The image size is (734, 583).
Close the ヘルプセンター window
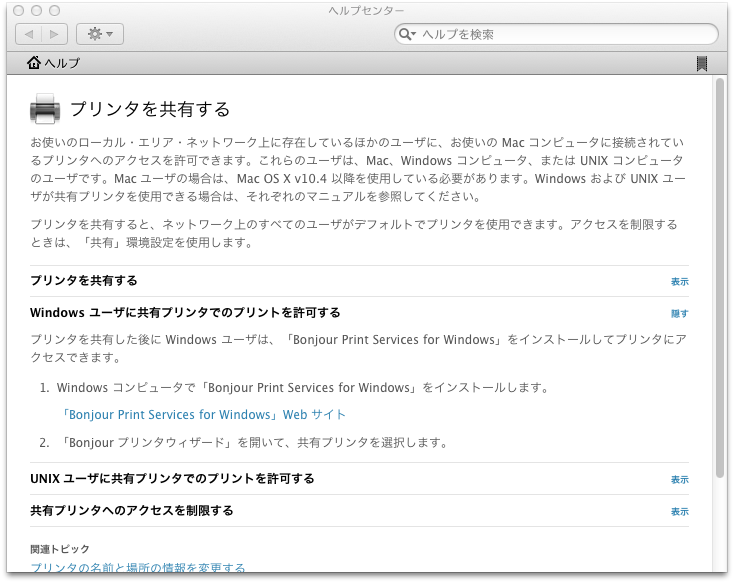tap(18, 10)
